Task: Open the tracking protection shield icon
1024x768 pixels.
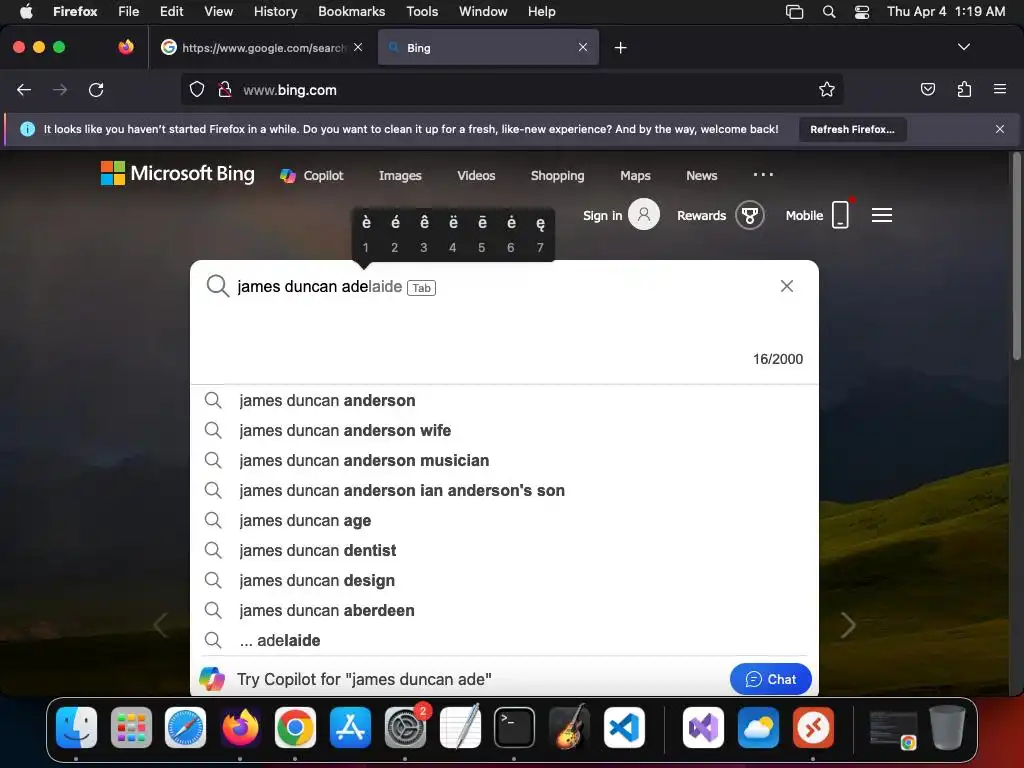Action: point(197,90)
